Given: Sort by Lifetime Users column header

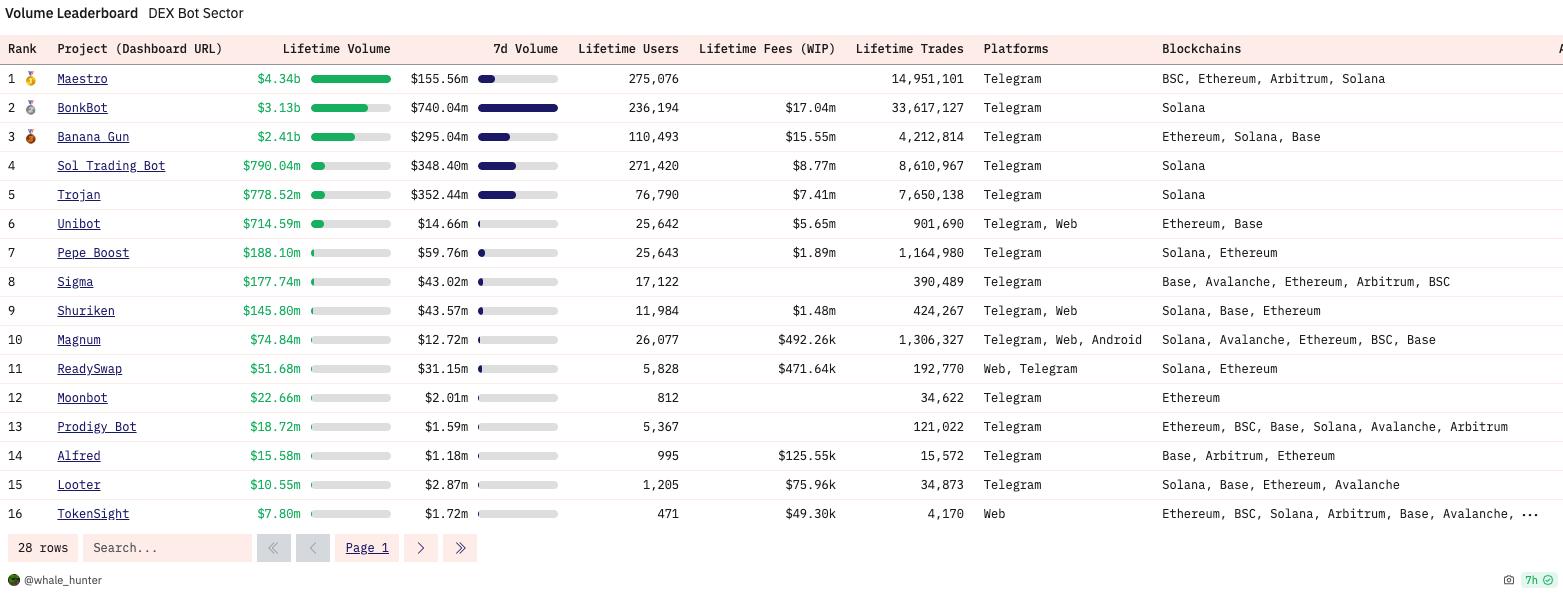Looking at the screenshot, I should point(628,49).
